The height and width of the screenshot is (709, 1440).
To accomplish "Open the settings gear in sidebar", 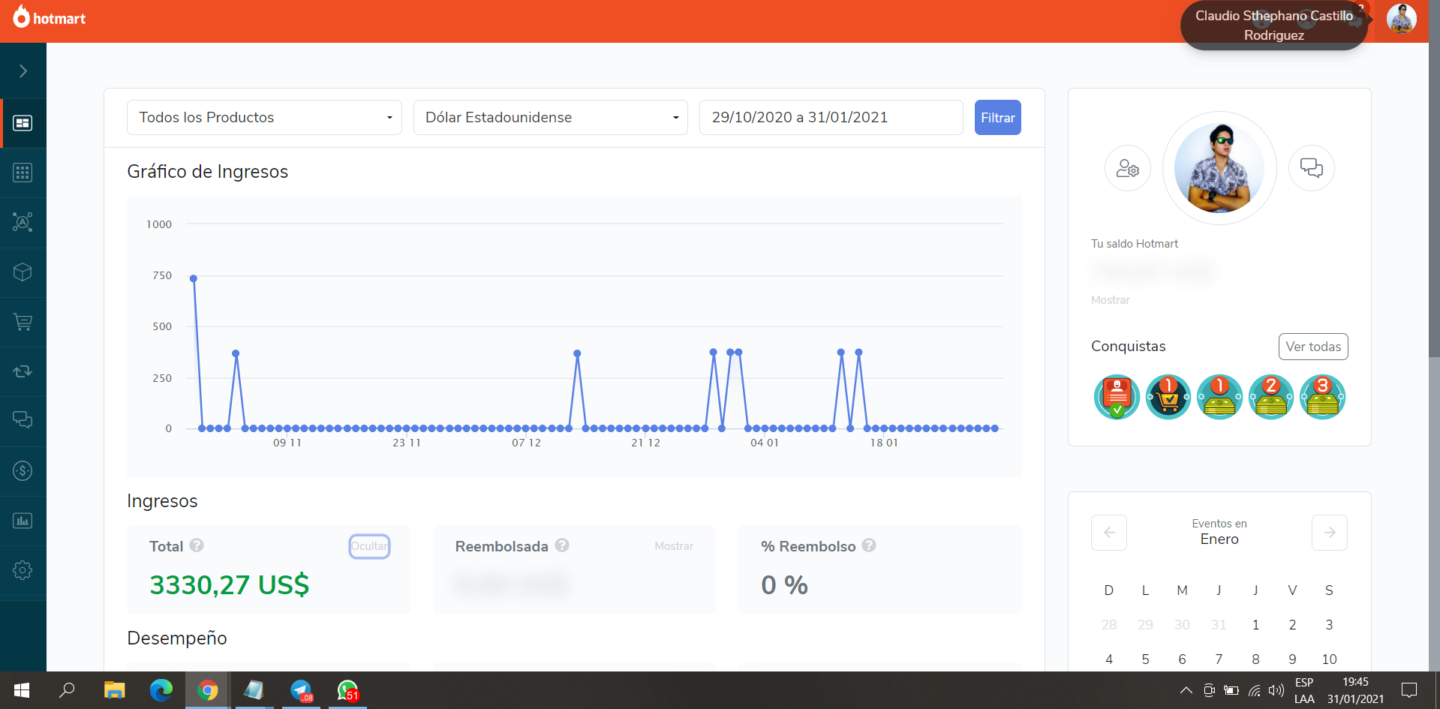I will [22, 570].
